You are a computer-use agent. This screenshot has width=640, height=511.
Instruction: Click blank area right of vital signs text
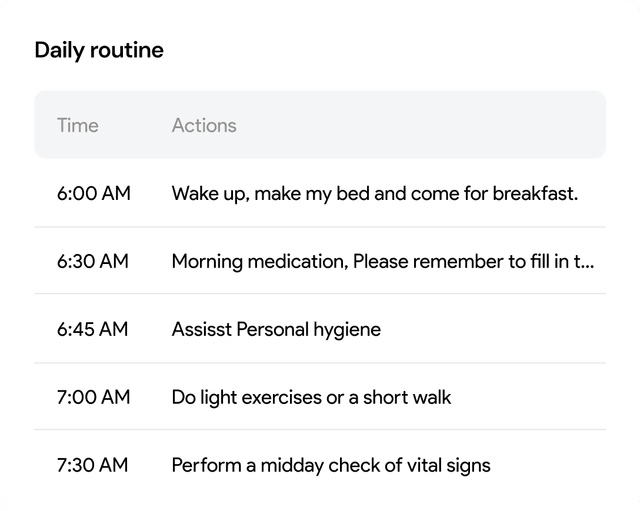548,465
